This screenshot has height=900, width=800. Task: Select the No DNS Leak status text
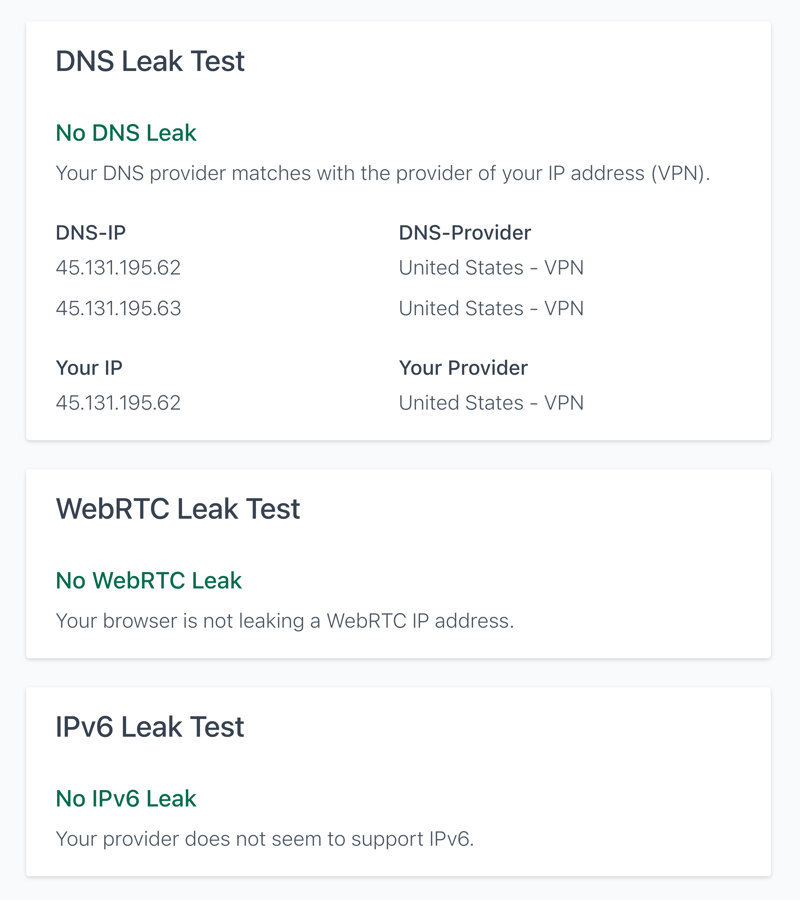[x=126, y=133]
